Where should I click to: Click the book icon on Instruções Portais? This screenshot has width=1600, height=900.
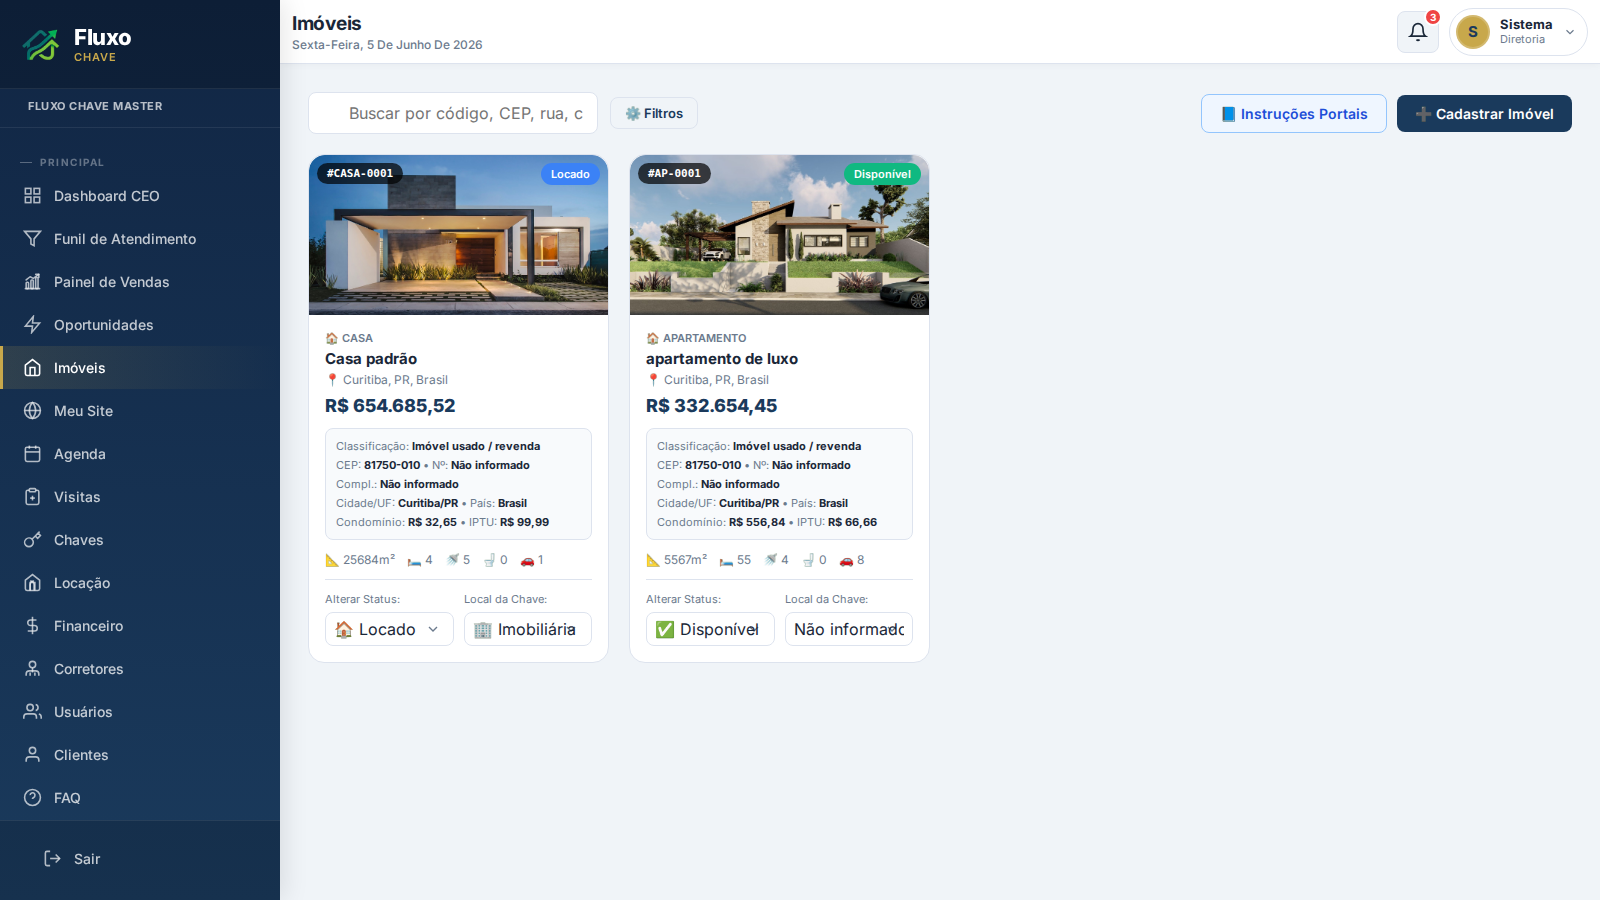click(1228, 114)
